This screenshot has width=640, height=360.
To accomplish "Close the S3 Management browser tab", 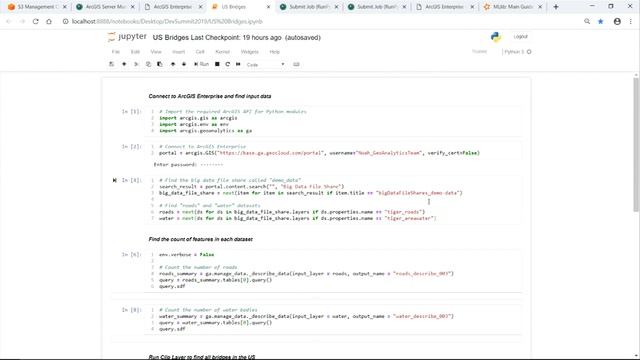I will click(x=64, y=7).
